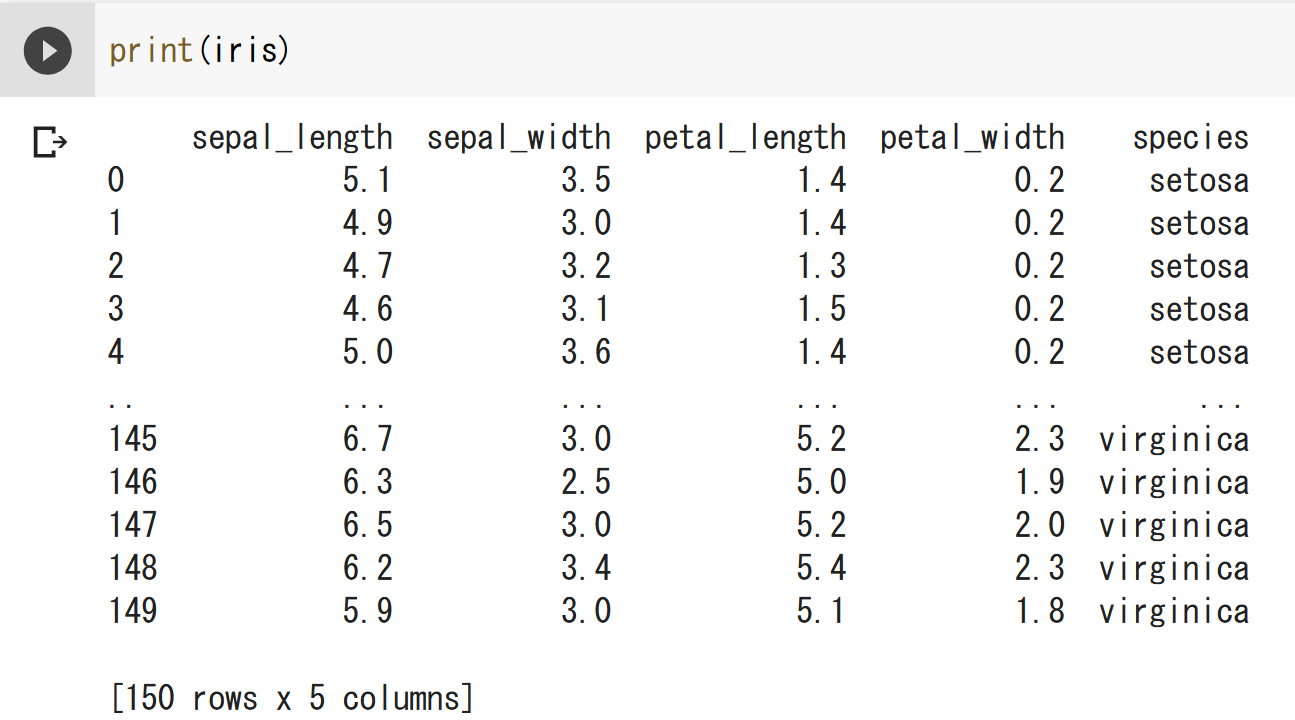
Task: Click row index 0 in output
Action: (116, 181)
